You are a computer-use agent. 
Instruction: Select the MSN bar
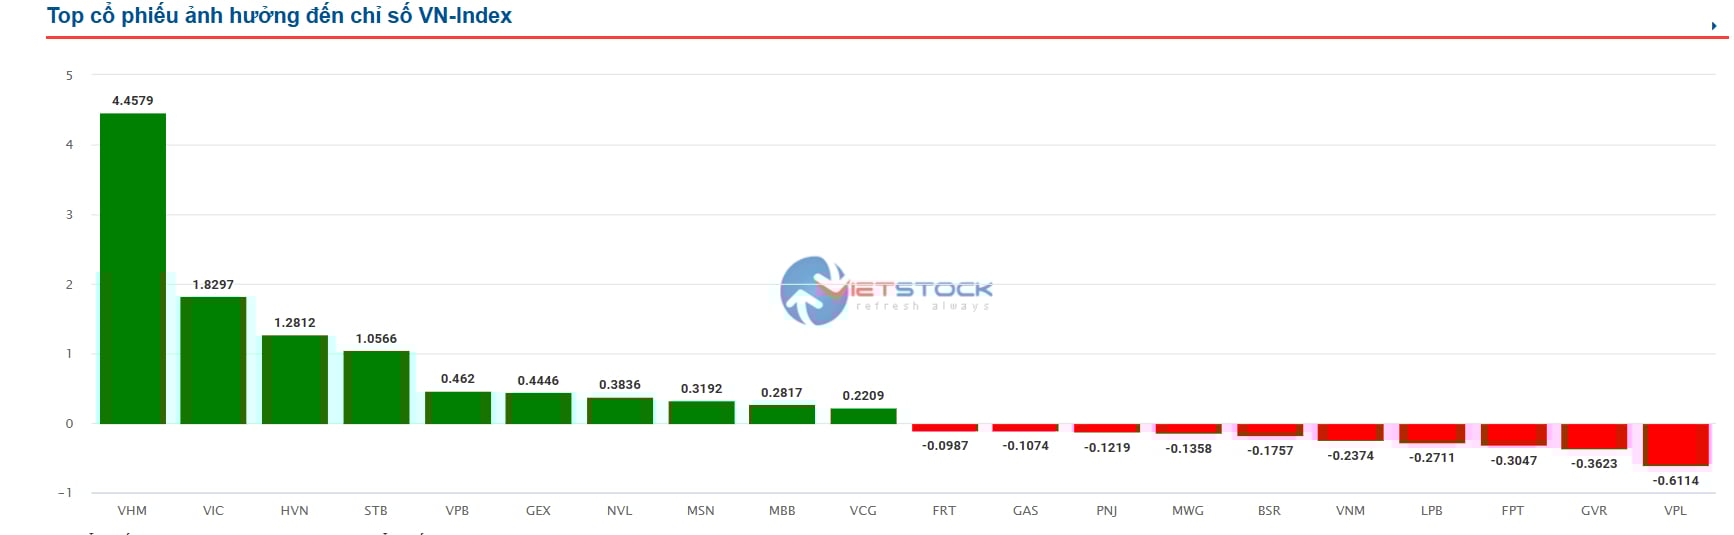(x=701, y=413)
